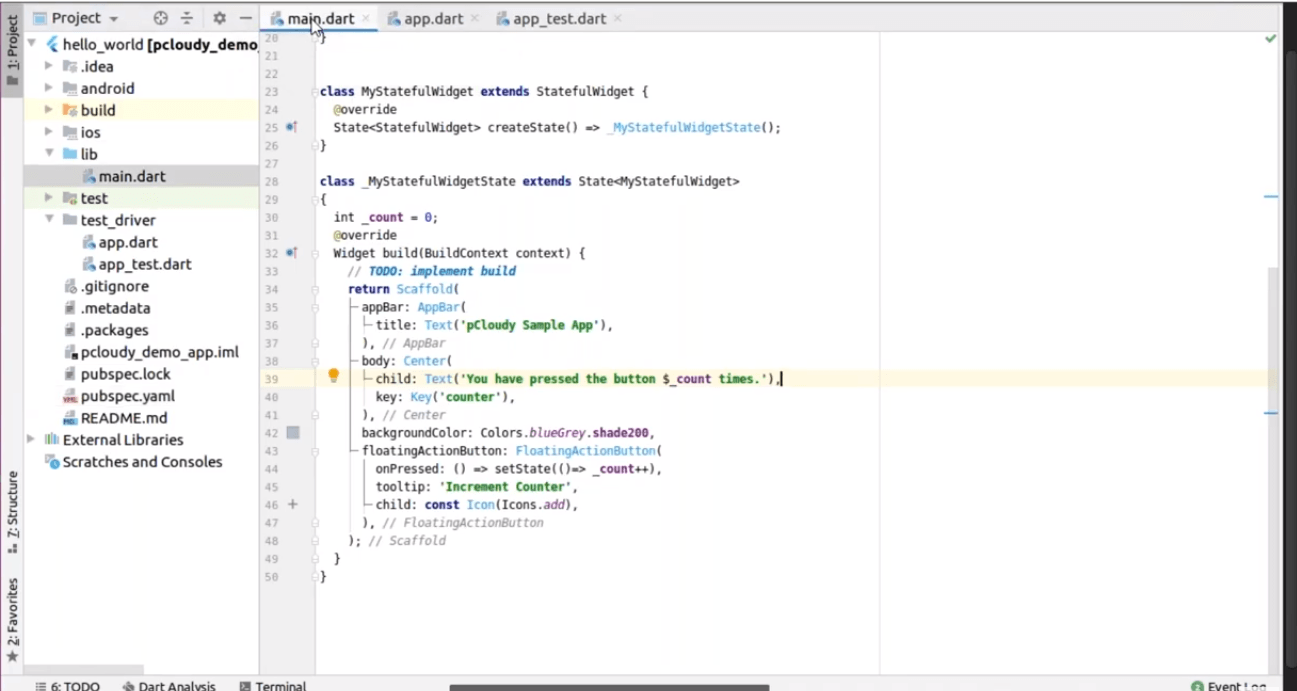Switch to the app.dart editor tab
The height and width of the screenshot is (691, 1297).
coord(432,18)
